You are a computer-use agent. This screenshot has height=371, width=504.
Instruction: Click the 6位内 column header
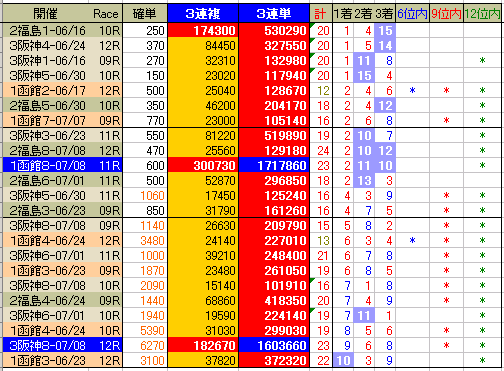(x=412, y=14)
